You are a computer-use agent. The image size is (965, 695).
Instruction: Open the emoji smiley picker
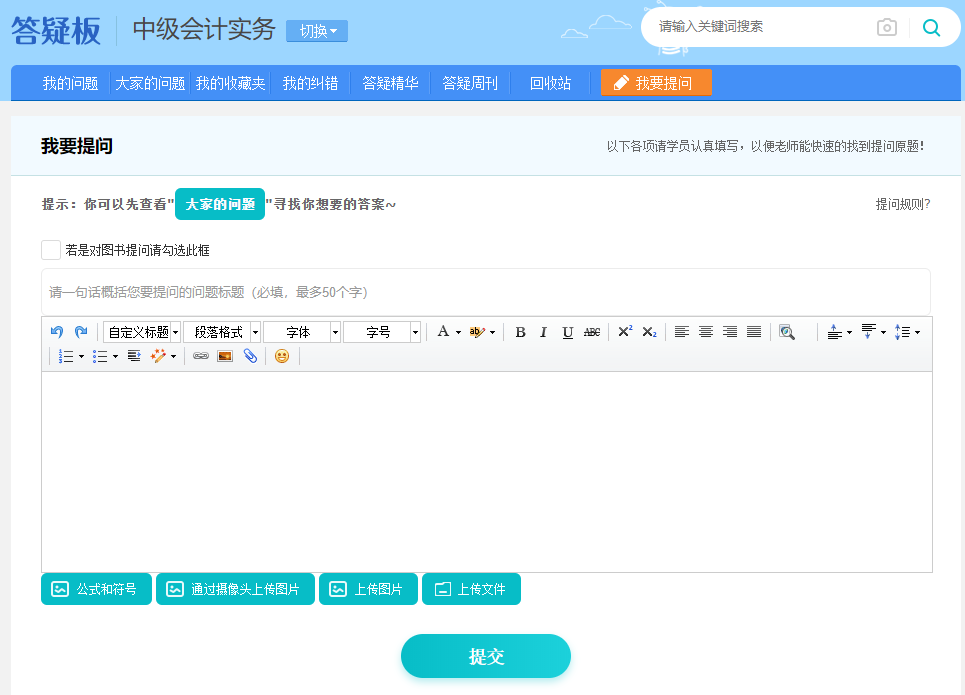point(282,356)
